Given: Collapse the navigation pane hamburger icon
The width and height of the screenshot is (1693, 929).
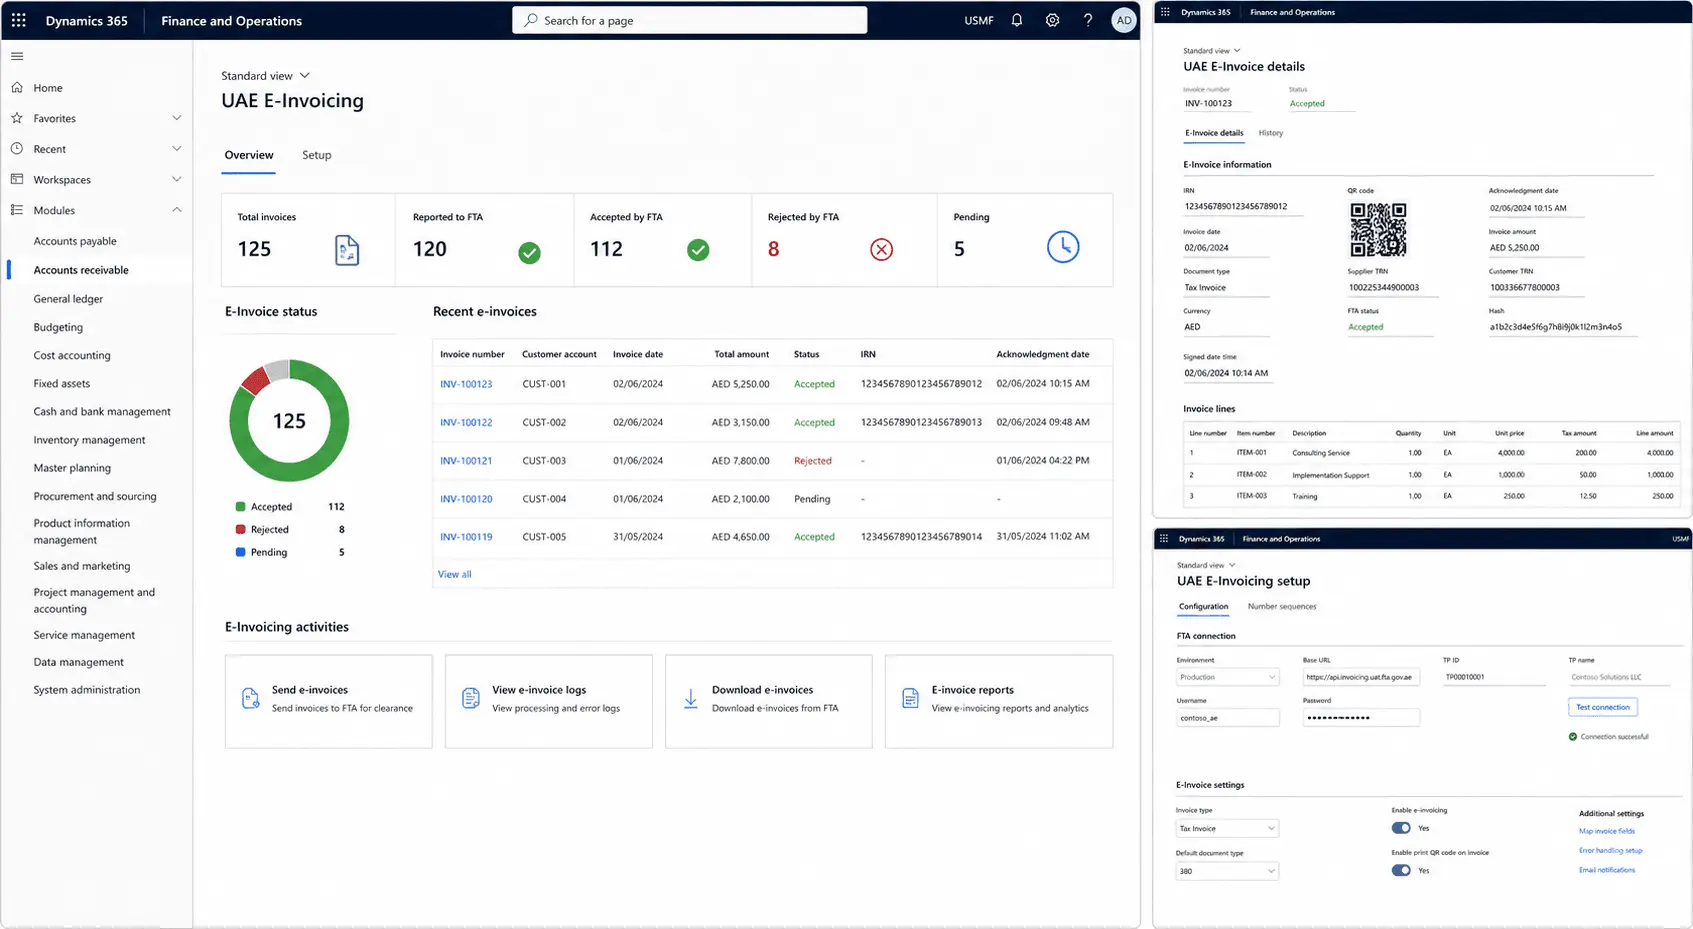Looking at the screenshot, I should (x=17, y=56).
